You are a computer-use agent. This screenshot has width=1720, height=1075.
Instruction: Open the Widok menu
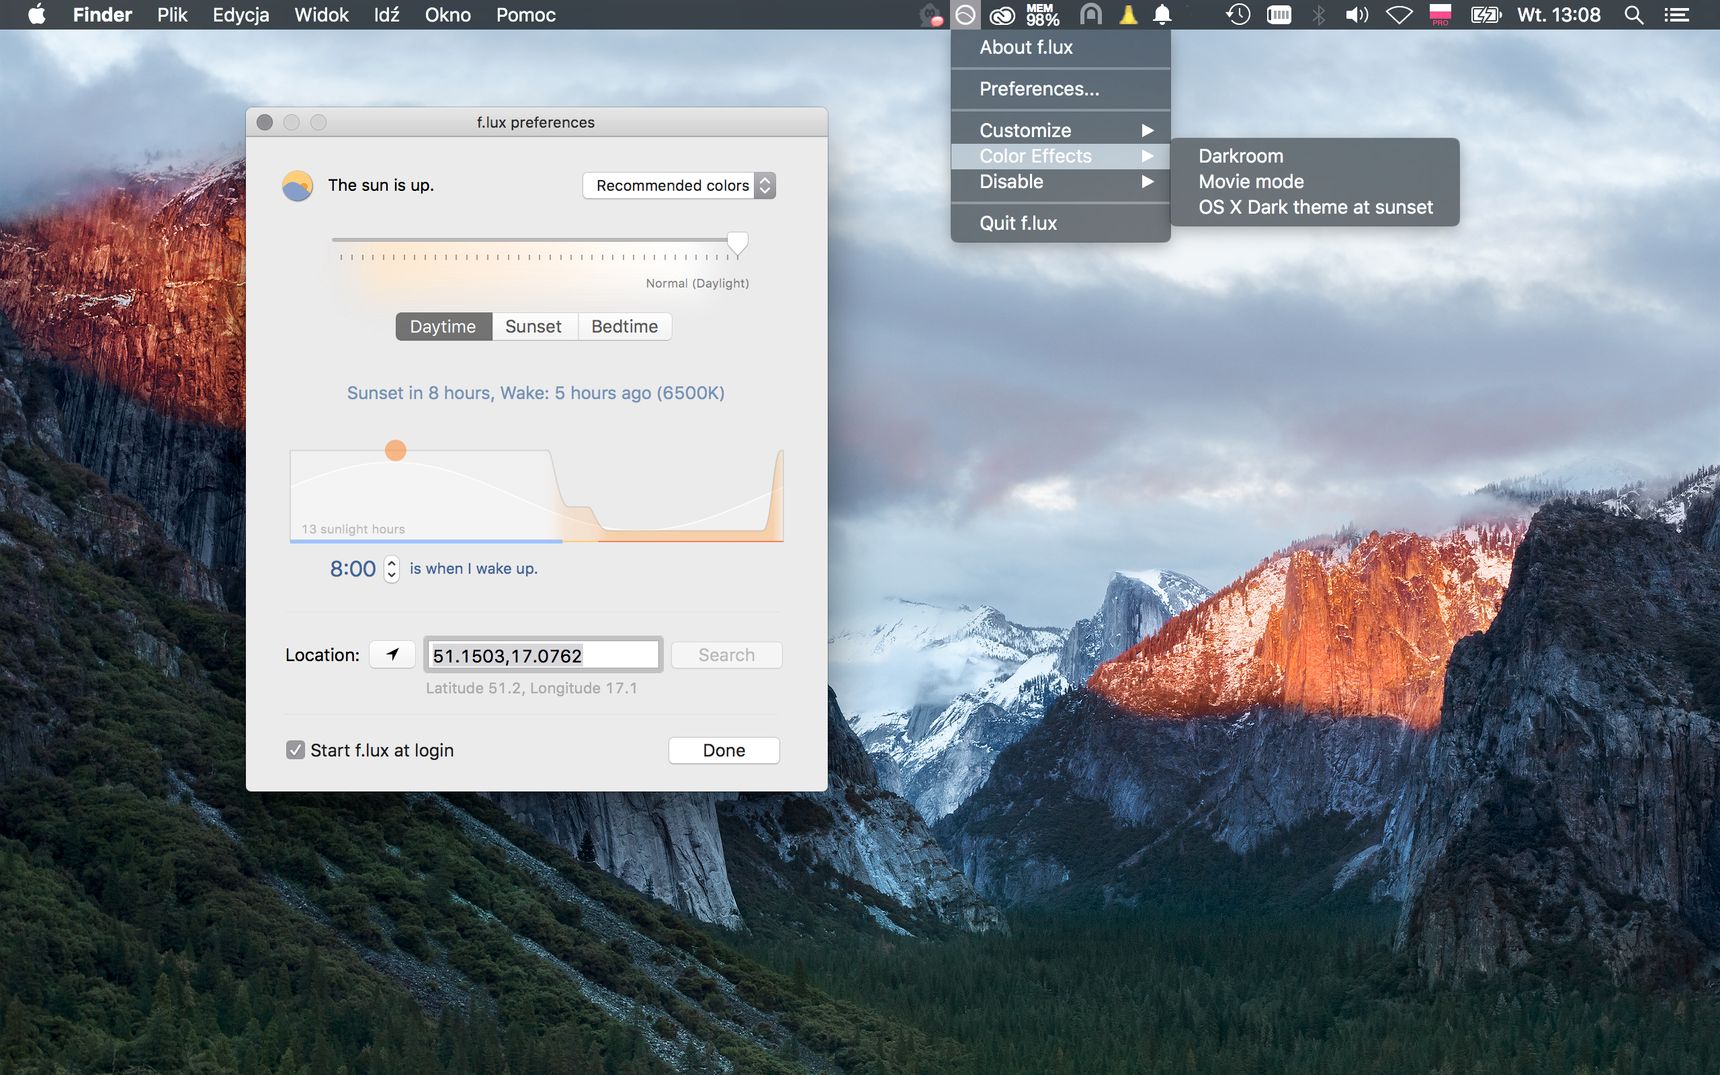321,15
